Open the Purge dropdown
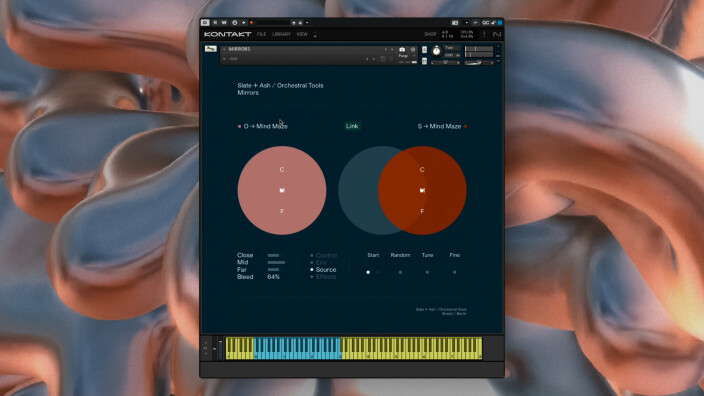704x396 pixels. point(407,56)
